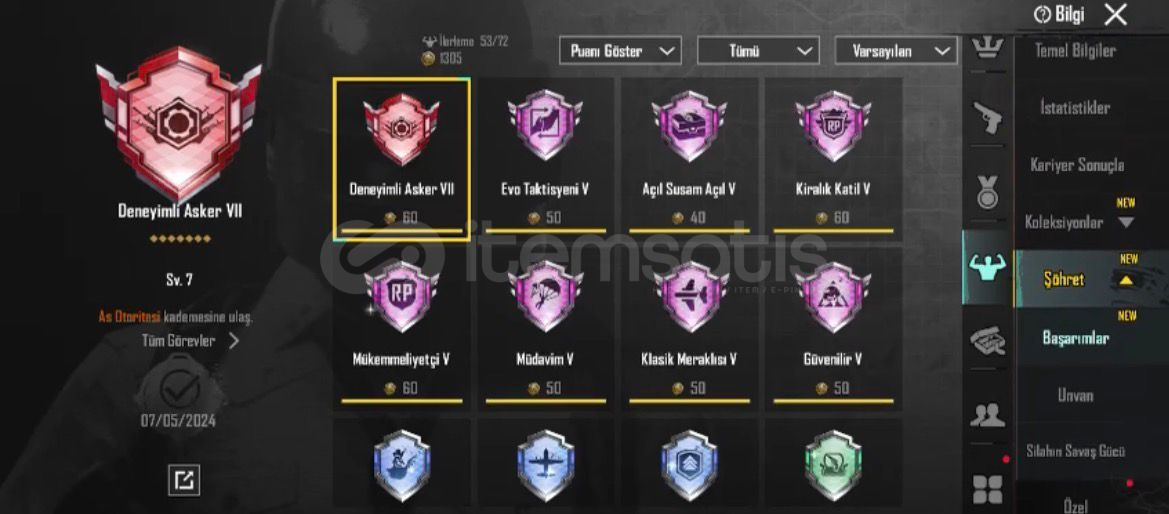Open the handshake sidebar icon
The width and height of the screenshot is (1169, 514).
click(x=988, y=341)
